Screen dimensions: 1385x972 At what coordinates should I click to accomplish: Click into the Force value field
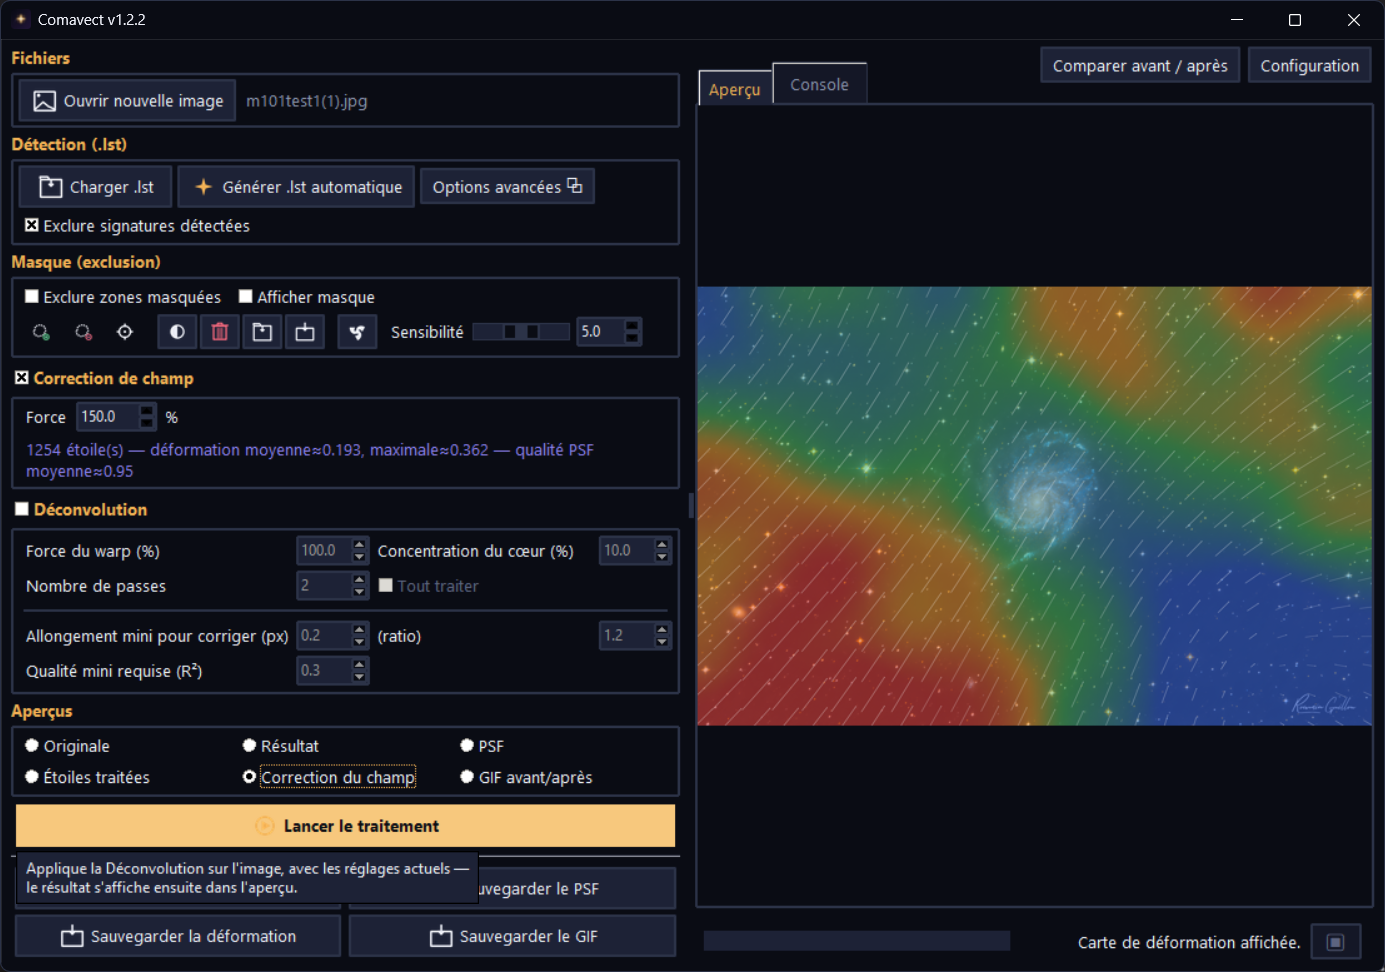coord(108,417)
